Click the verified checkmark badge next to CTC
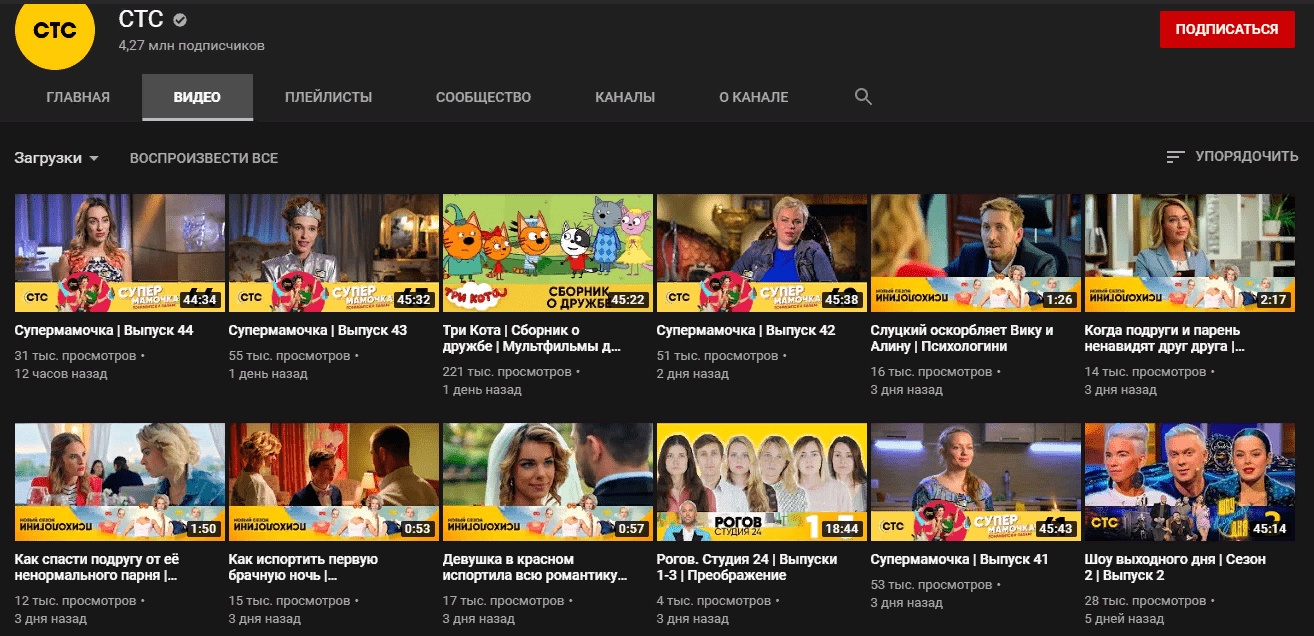 pos(179,21)
